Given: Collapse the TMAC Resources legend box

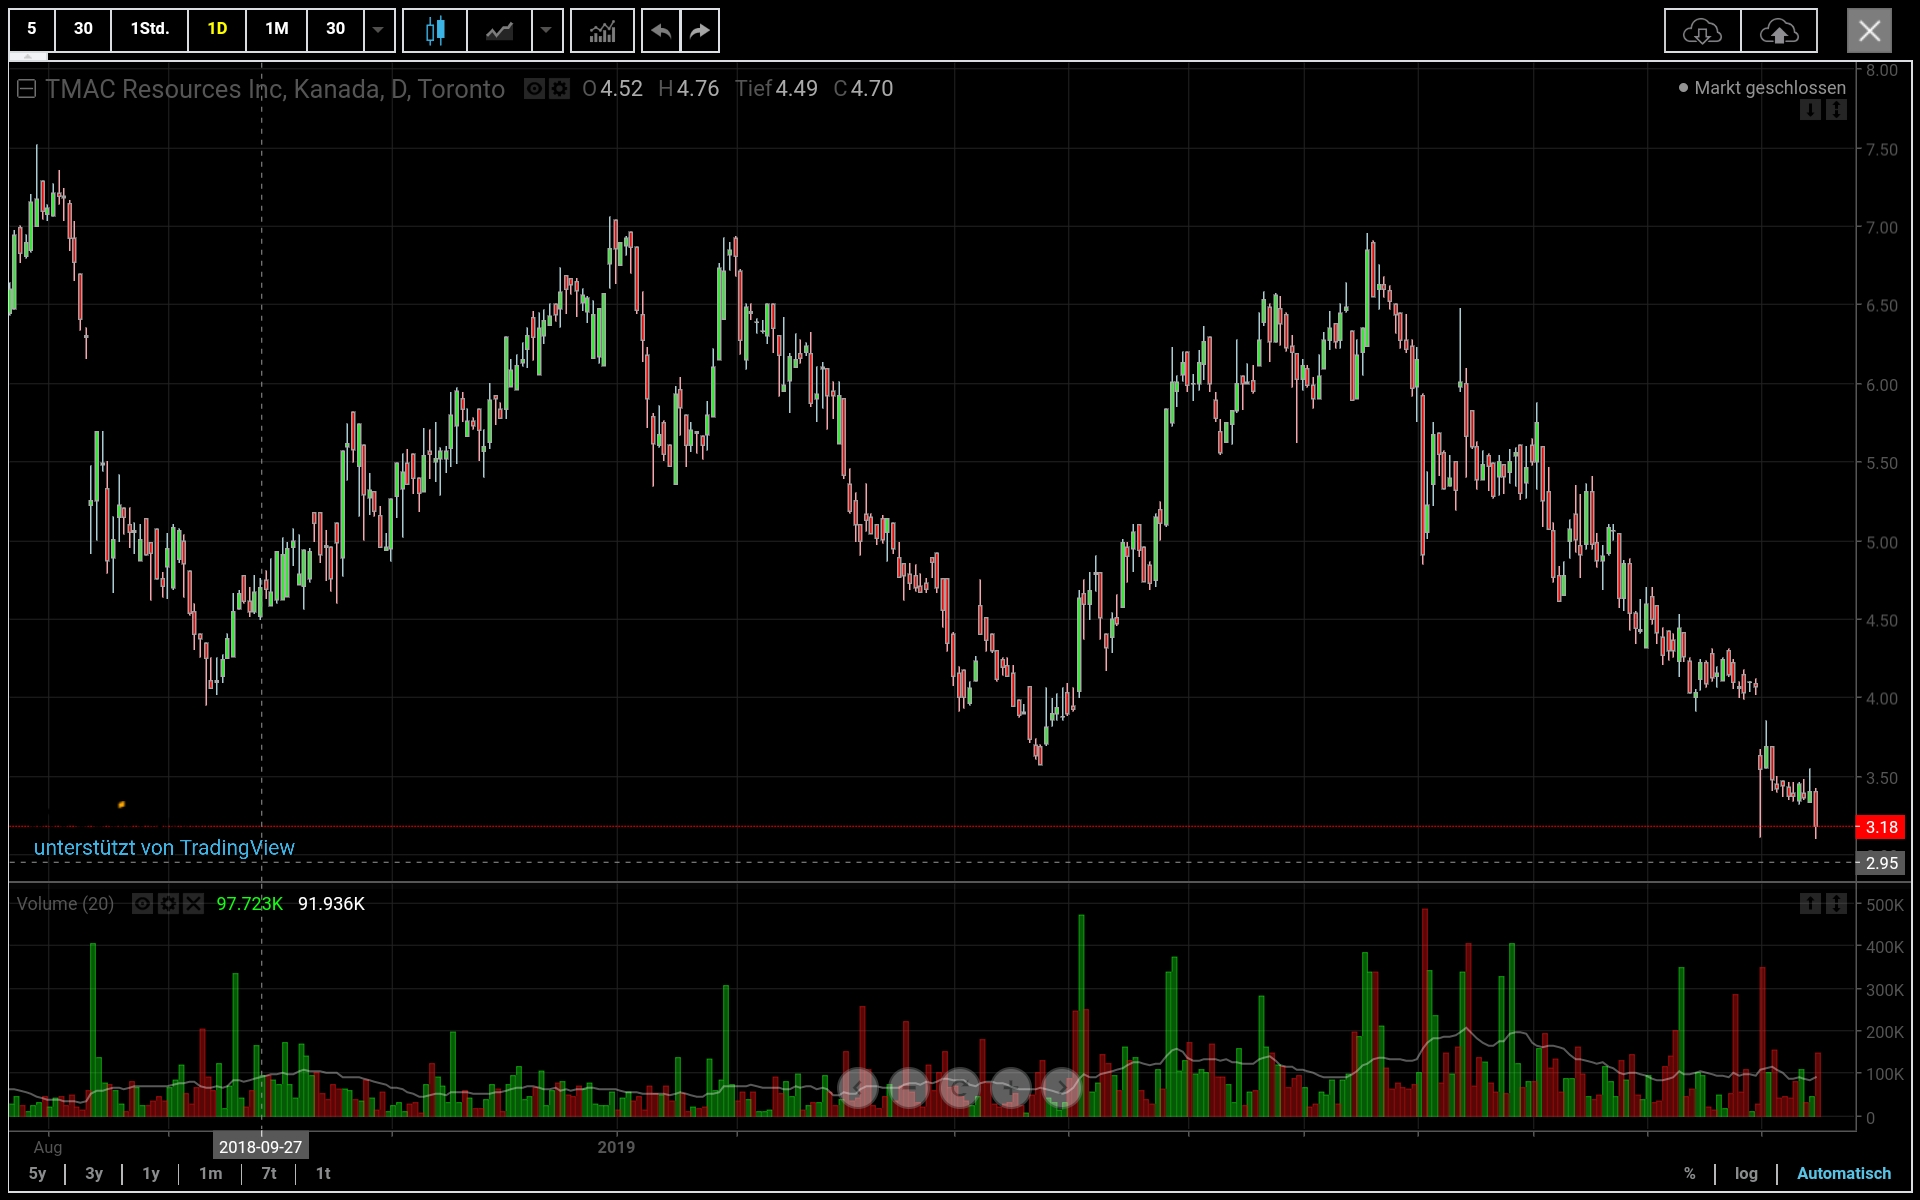Looking at the screenshot, I should [x=27, y=89].
